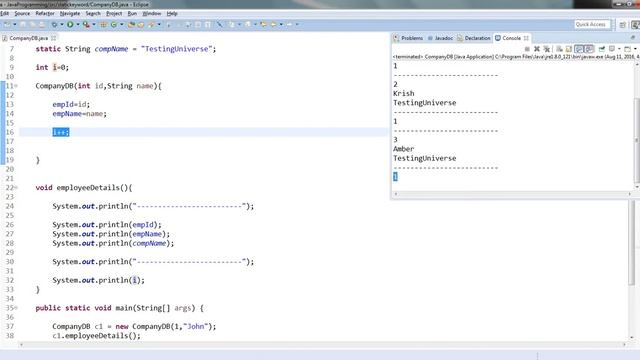The image size is (640, 360).
Task: Click the "TestingUniverse" string literal on line 7
Action: pos(177,49)
